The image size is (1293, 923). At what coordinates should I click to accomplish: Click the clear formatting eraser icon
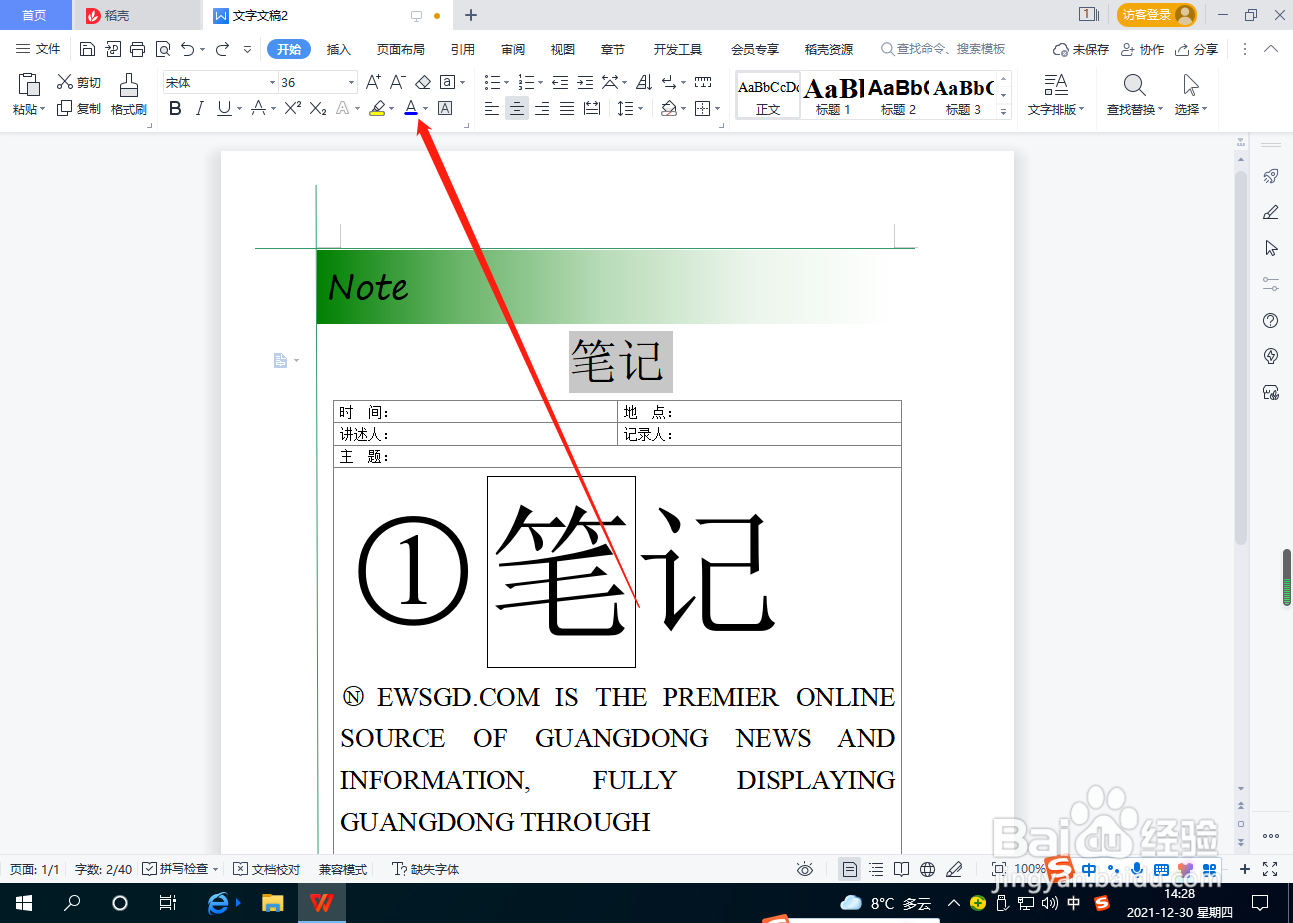[x=423, y=83]
